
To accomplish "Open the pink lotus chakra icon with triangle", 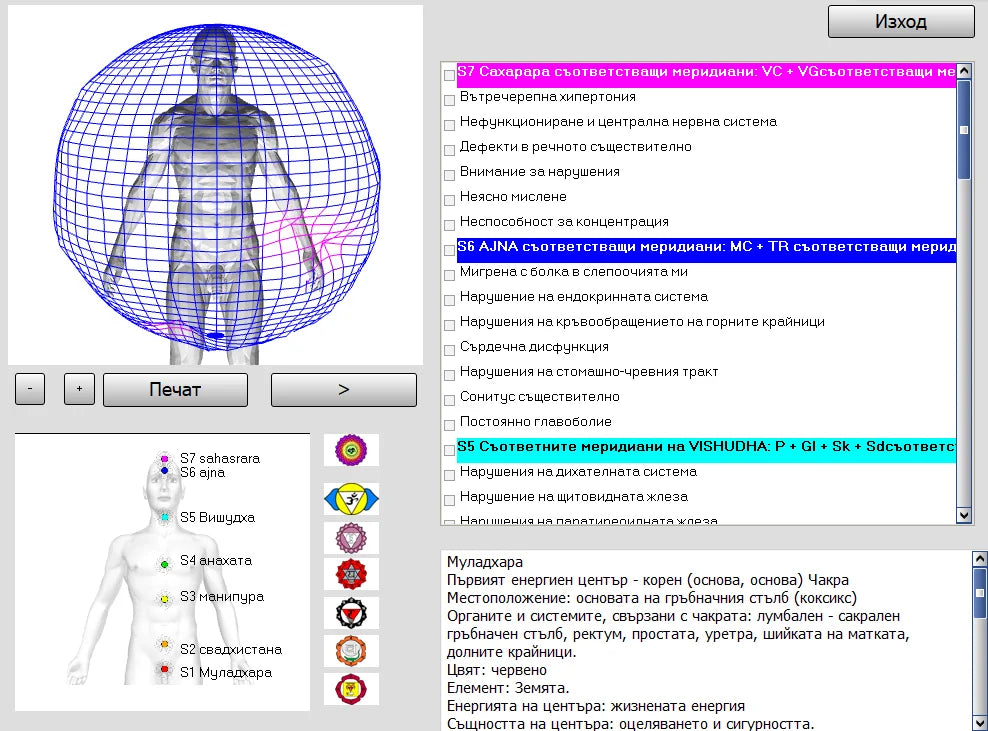I will (x=351, y=538).
